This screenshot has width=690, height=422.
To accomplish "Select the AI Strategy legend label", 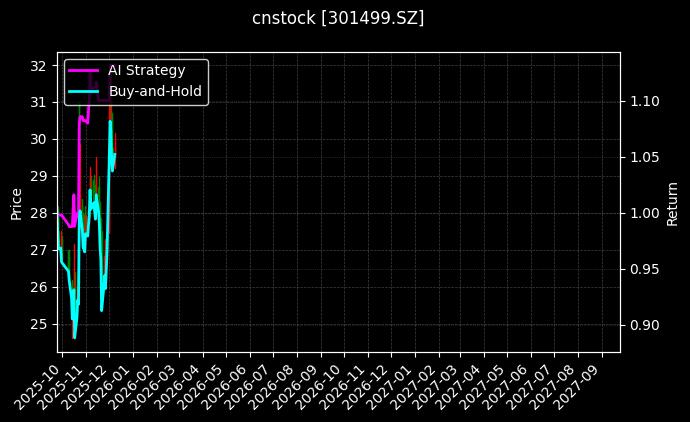I will (146, 70).
